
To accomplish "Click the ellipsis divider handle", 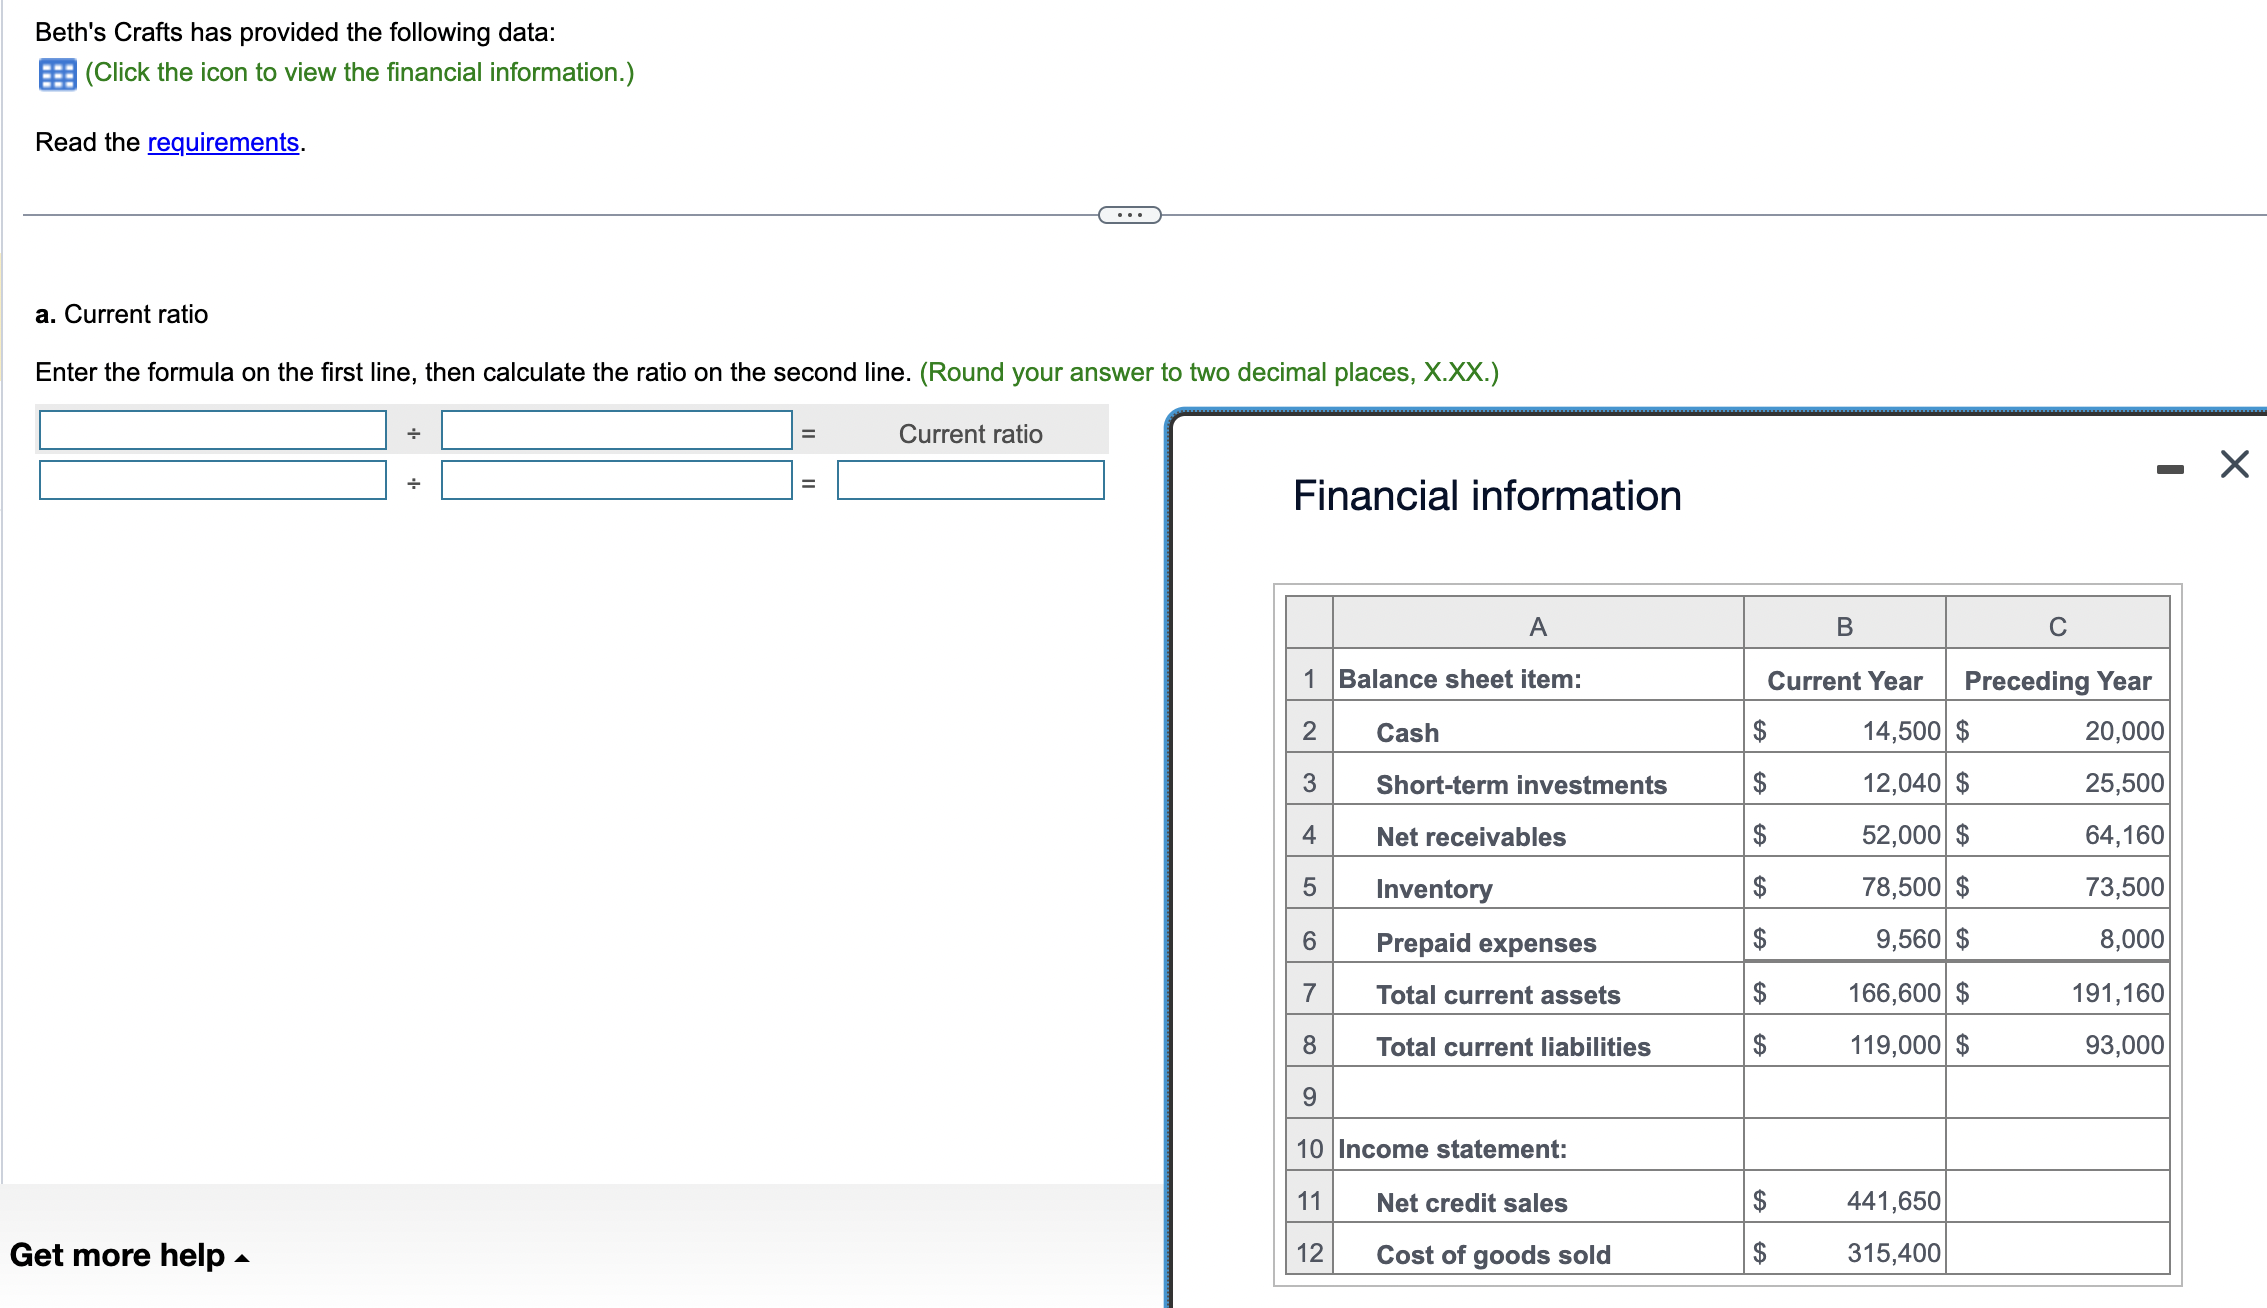I will pyautogui.click(x=1129, y=215).
